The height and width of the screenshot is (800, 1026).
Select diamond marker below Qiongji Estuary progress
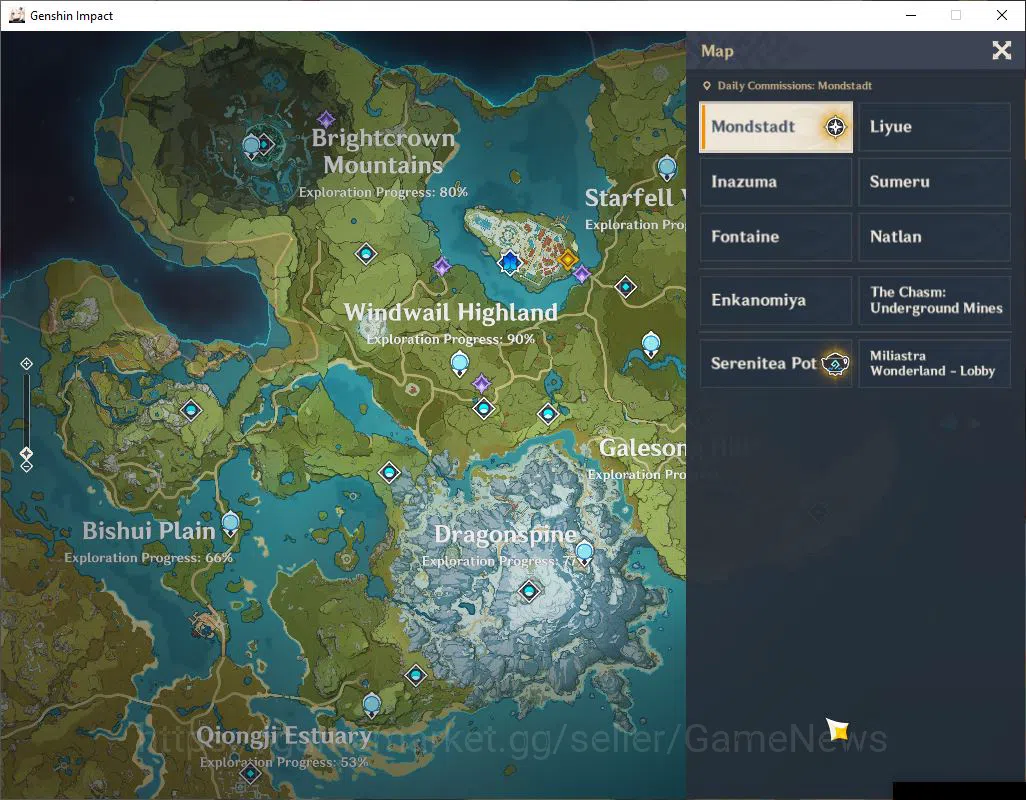[x=250, y=775]
